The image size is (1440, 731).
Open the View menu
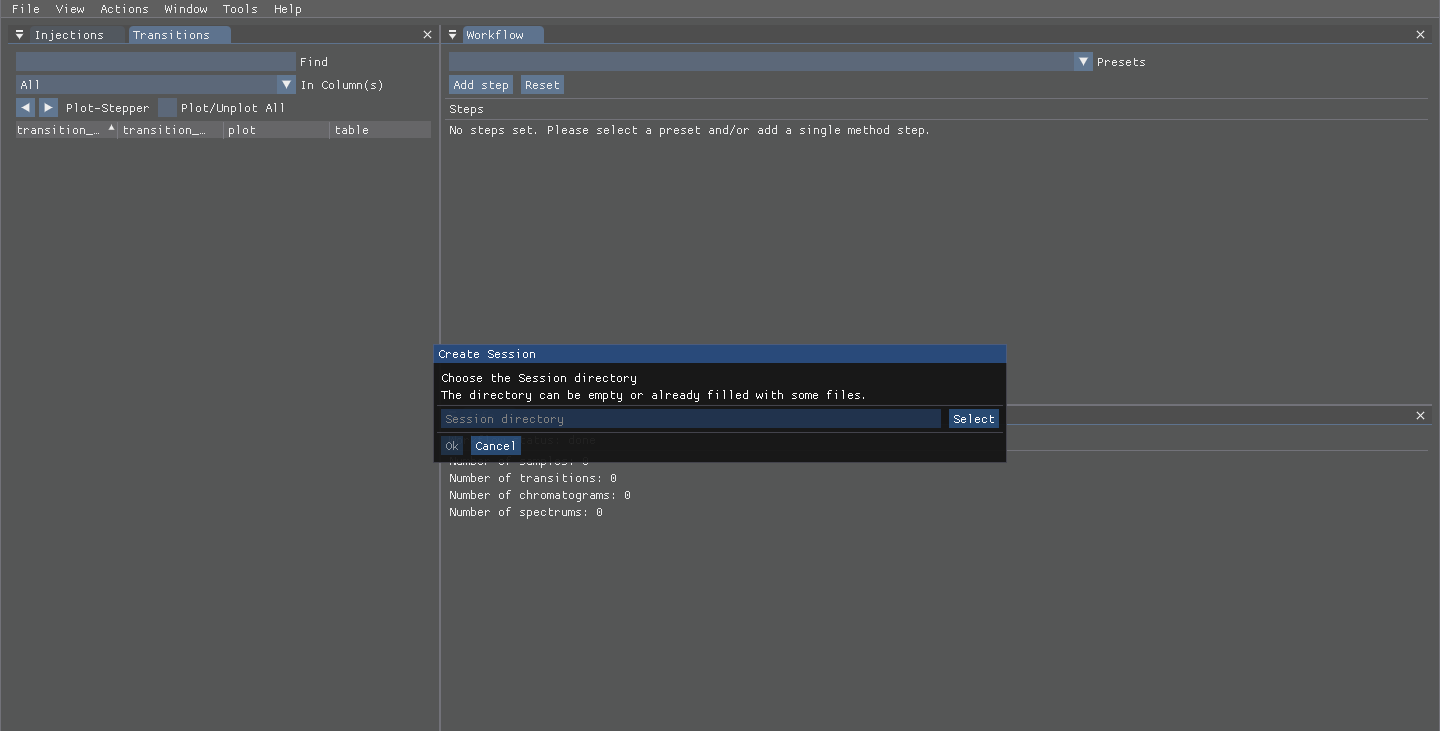tap(70, 9)
